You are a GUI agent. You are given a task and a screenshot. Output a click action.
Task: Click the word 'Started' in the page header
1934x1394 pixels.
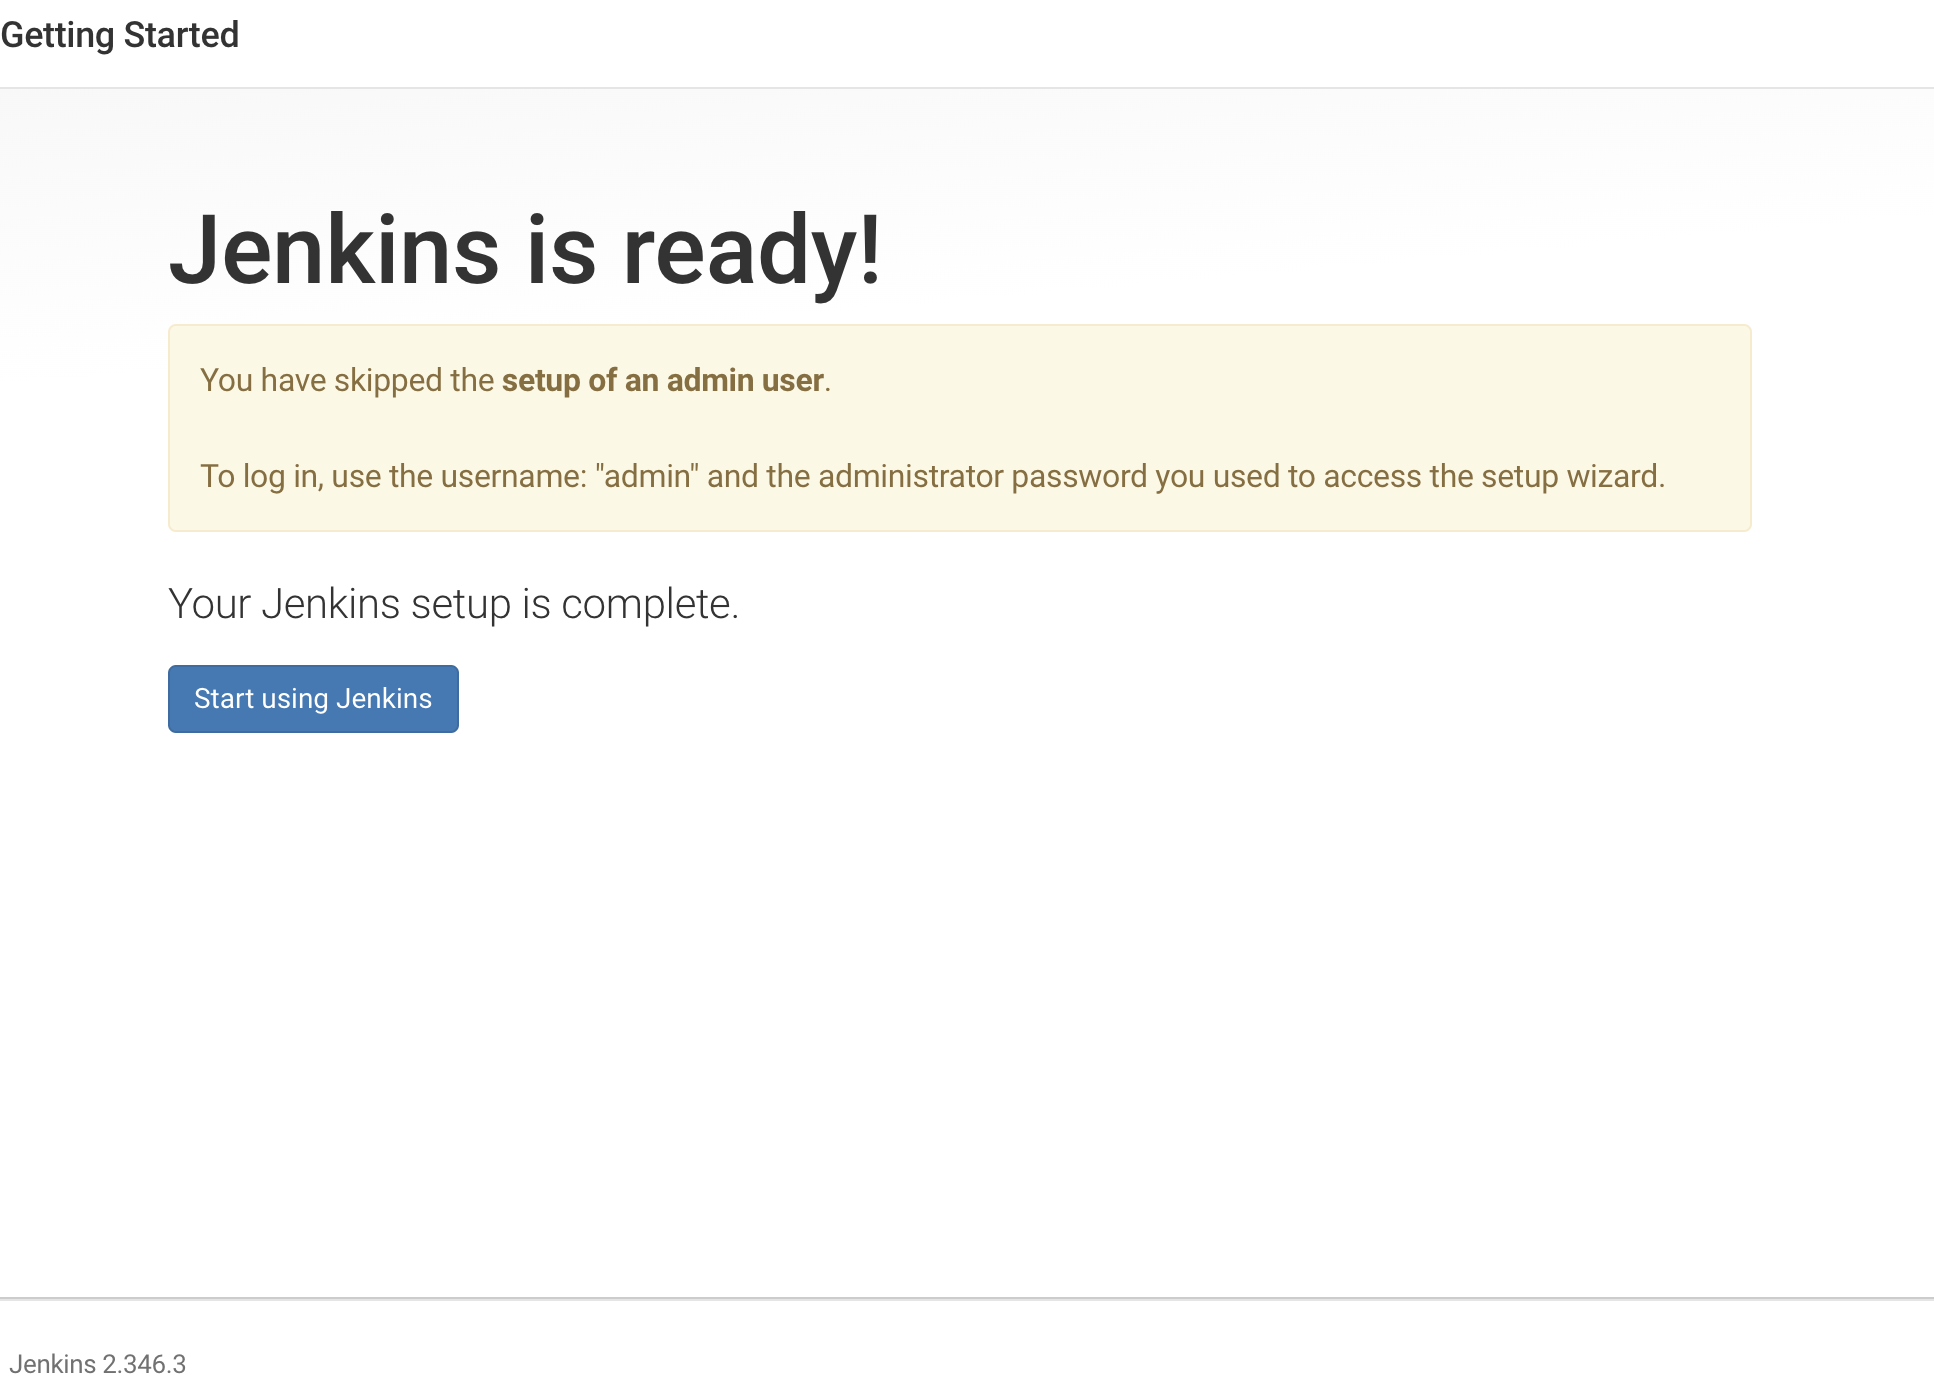181,35
